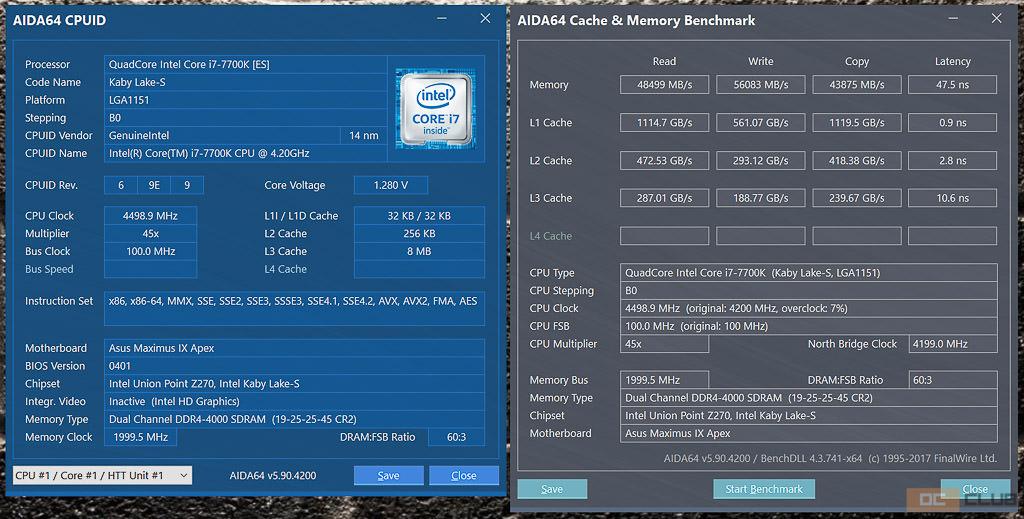Click L2 Cache Read value 472.53 GB/s

tap(664, 161)
